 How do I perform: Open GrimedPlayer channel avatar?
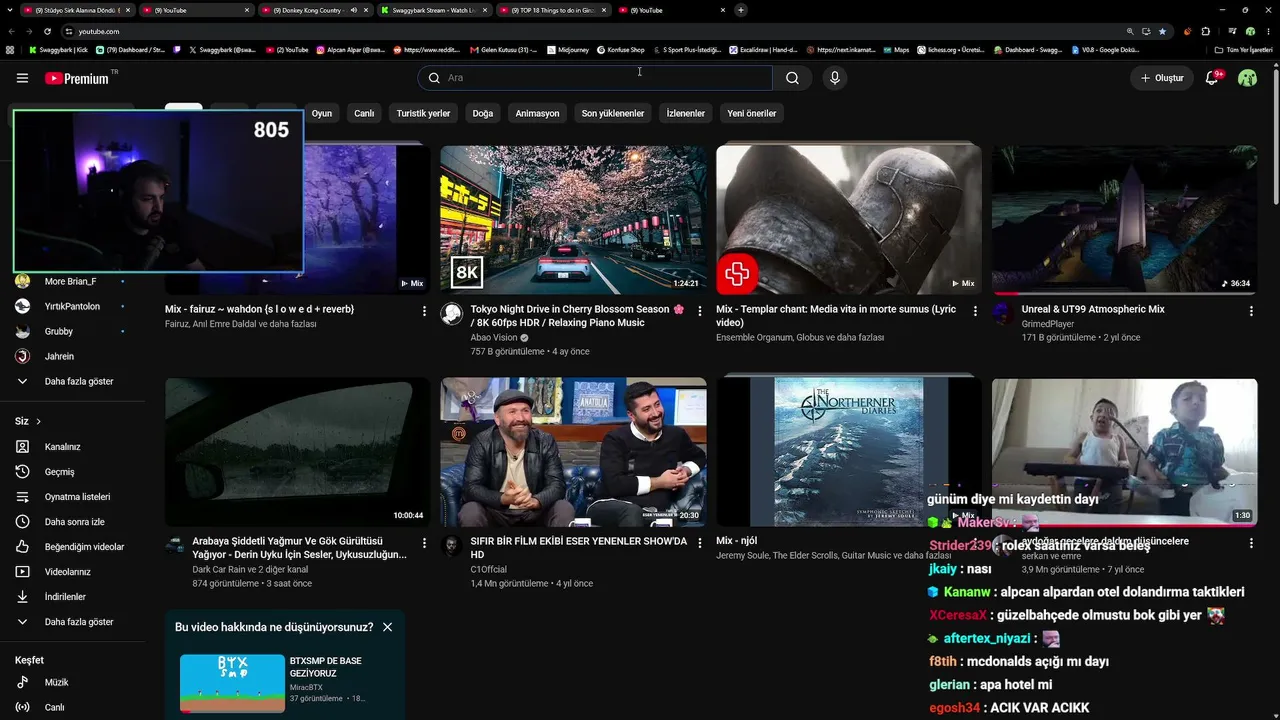(x=1003, y=314)
